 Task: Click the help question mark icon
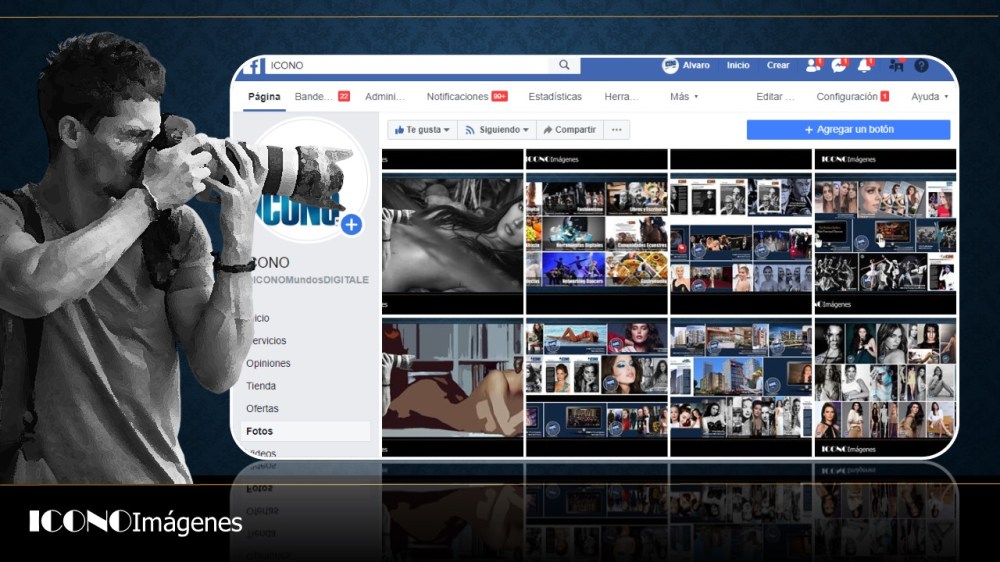click(921, 65)
